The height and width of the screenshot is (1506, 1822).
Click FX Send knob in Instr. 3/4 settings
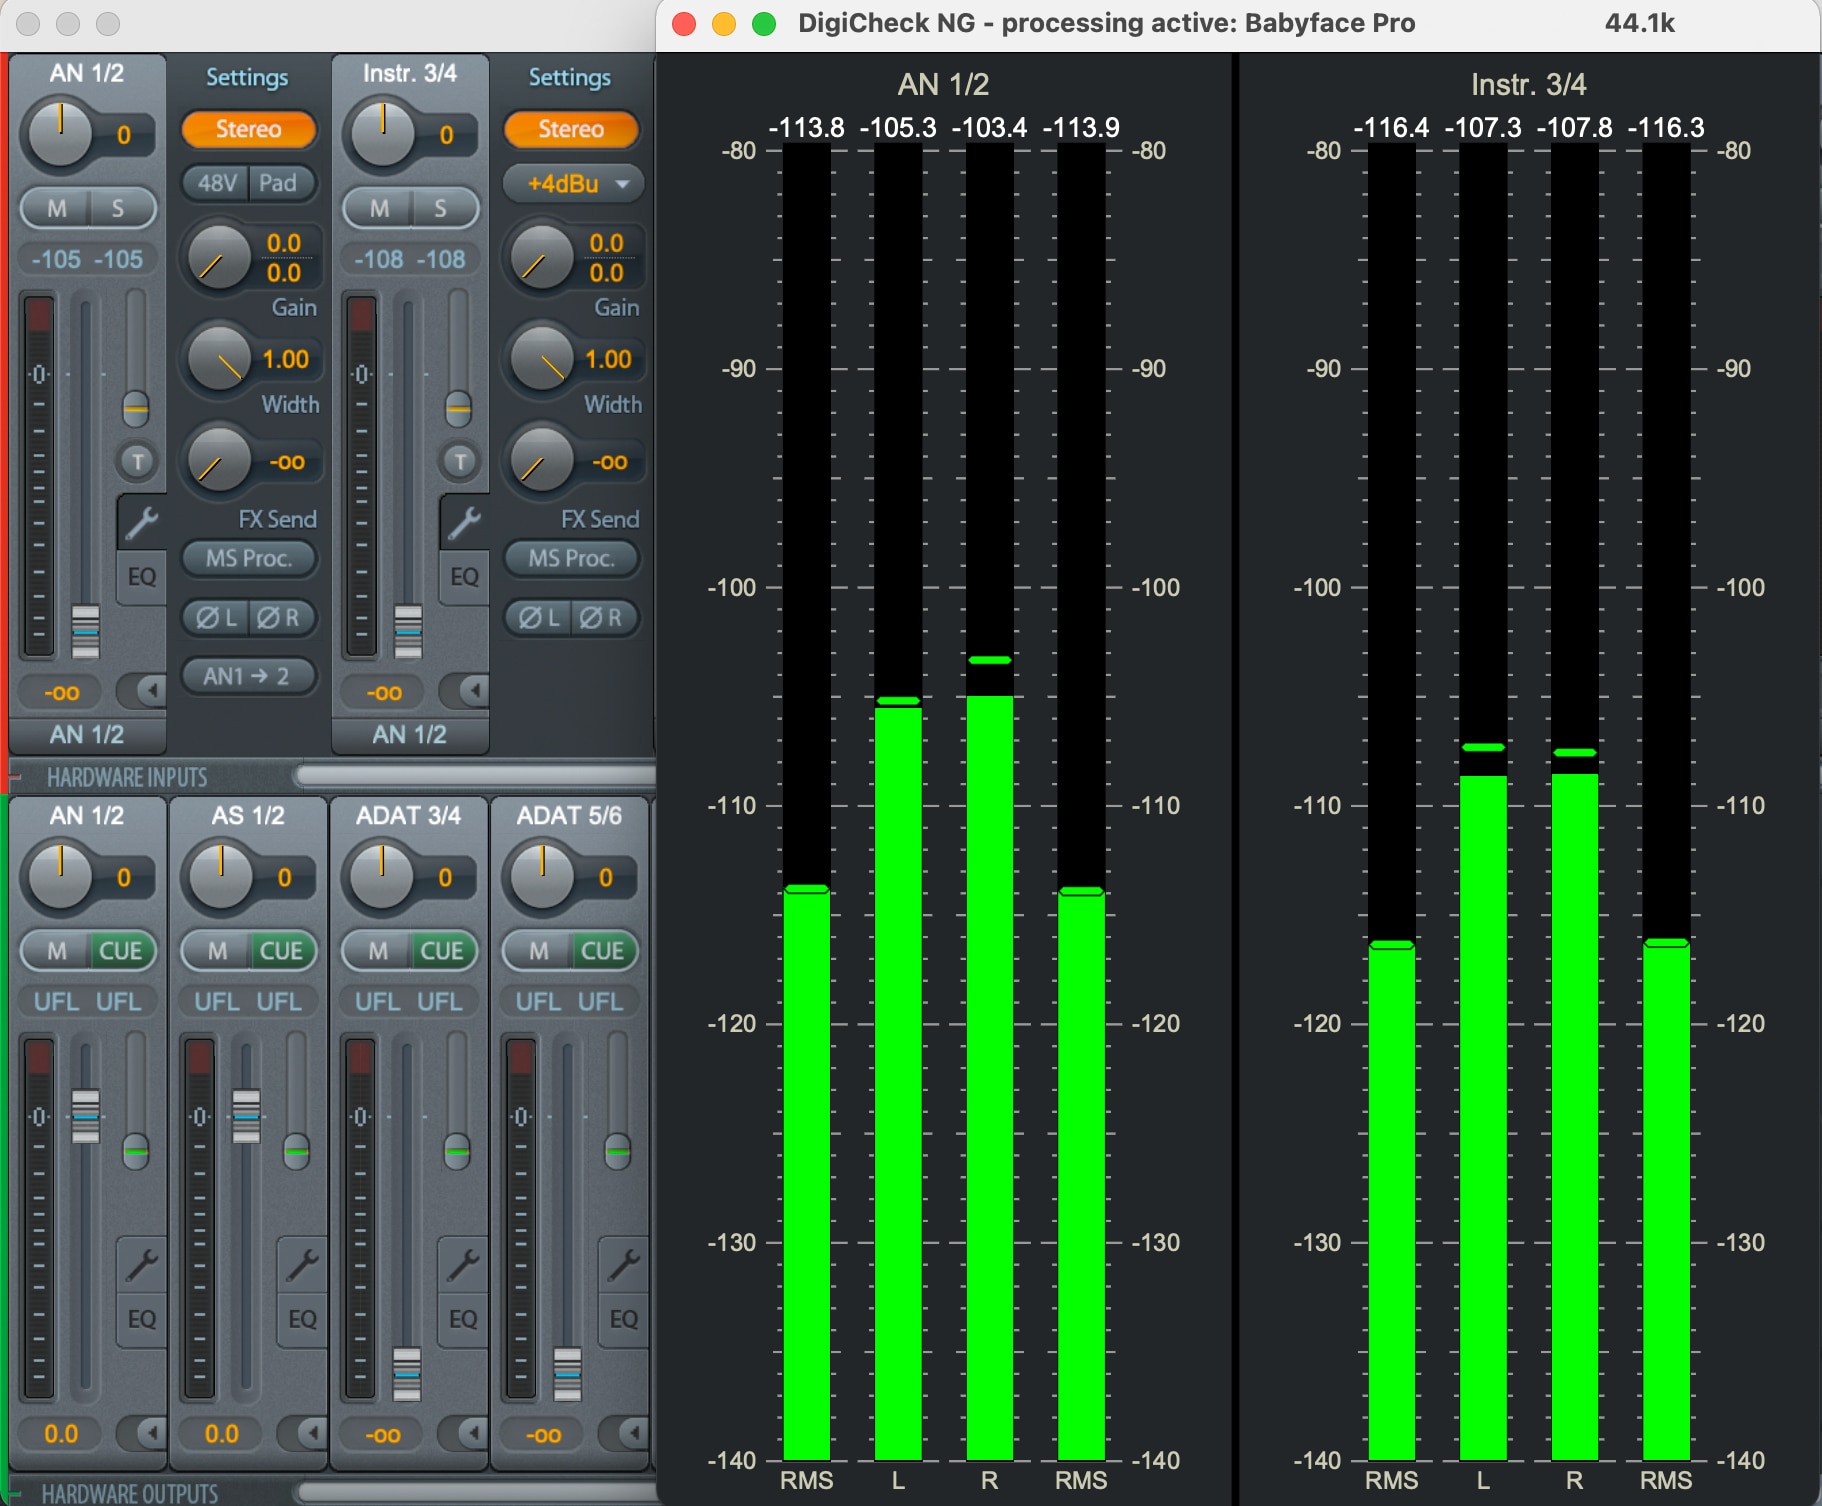pyautogui.click(x=541, y=460)
